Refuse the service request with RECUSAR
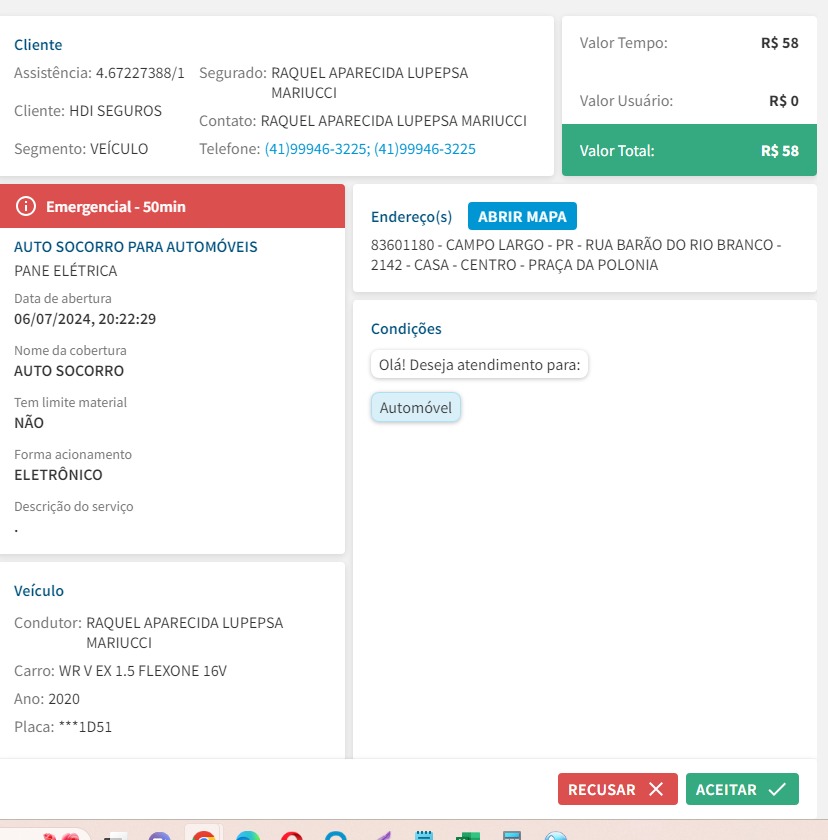828x840 pixels. 618,789
